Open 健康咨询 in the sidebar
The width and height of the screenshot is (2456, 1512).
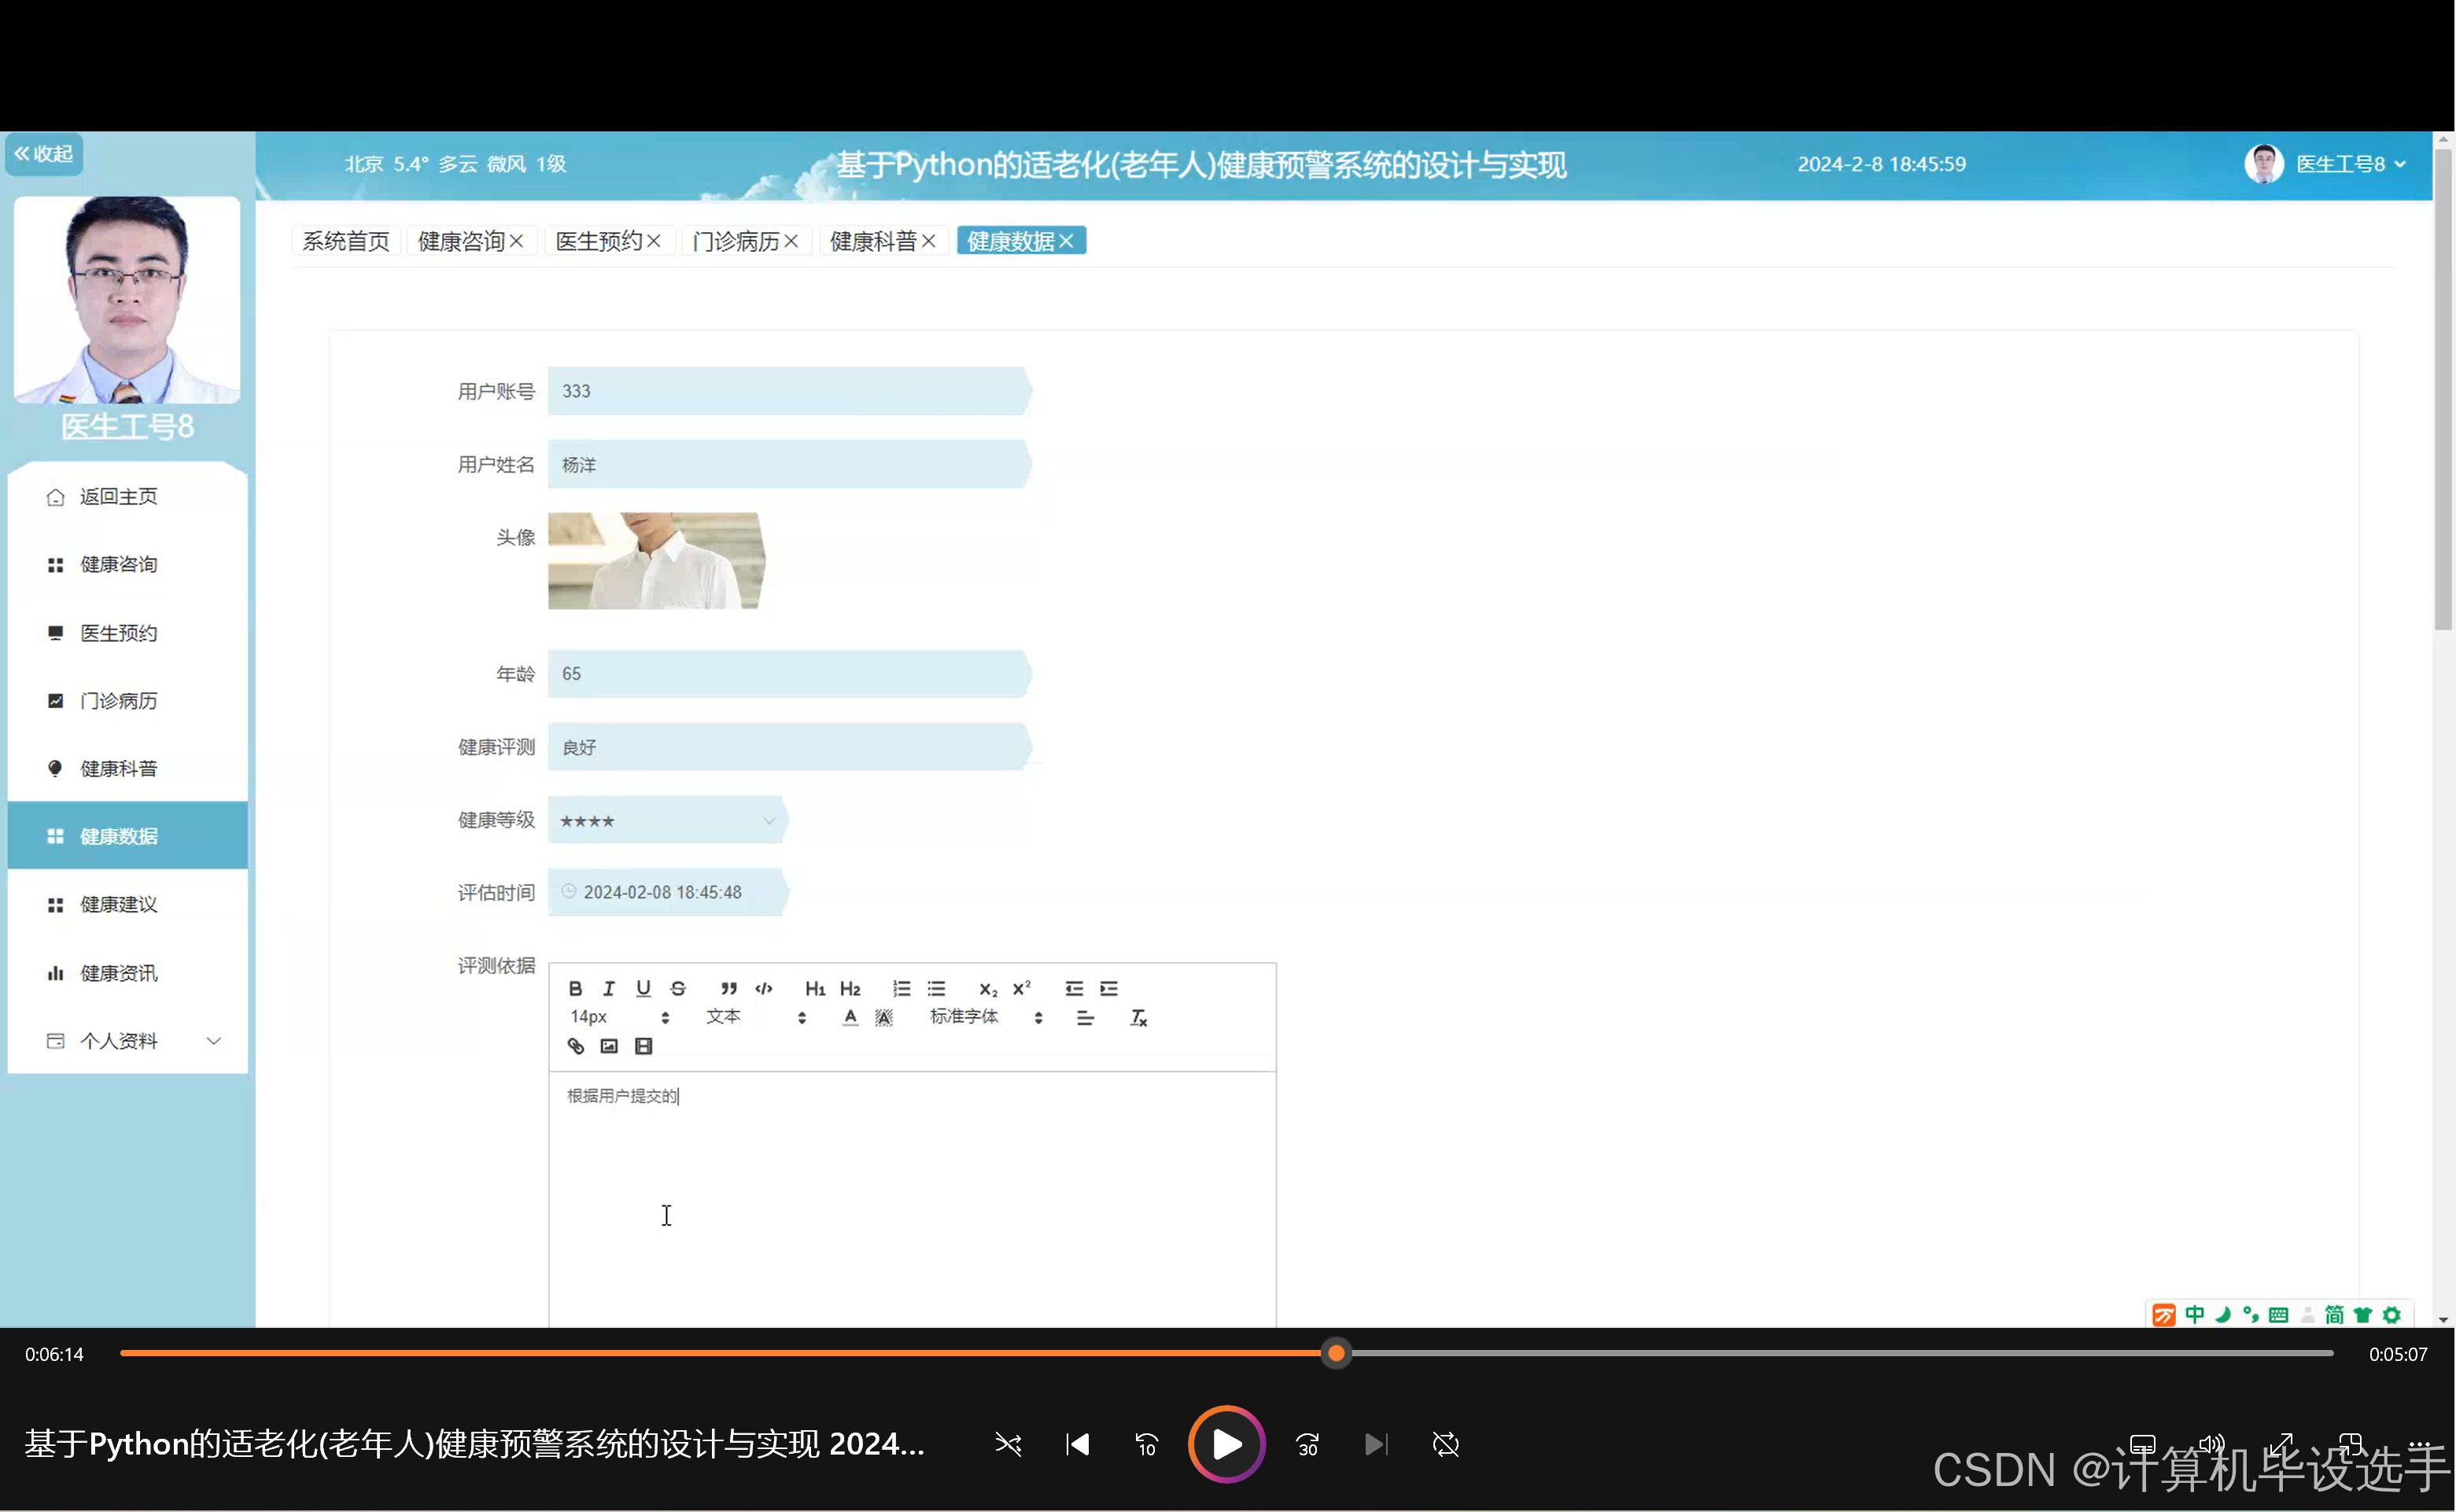(x=127, y=565)
